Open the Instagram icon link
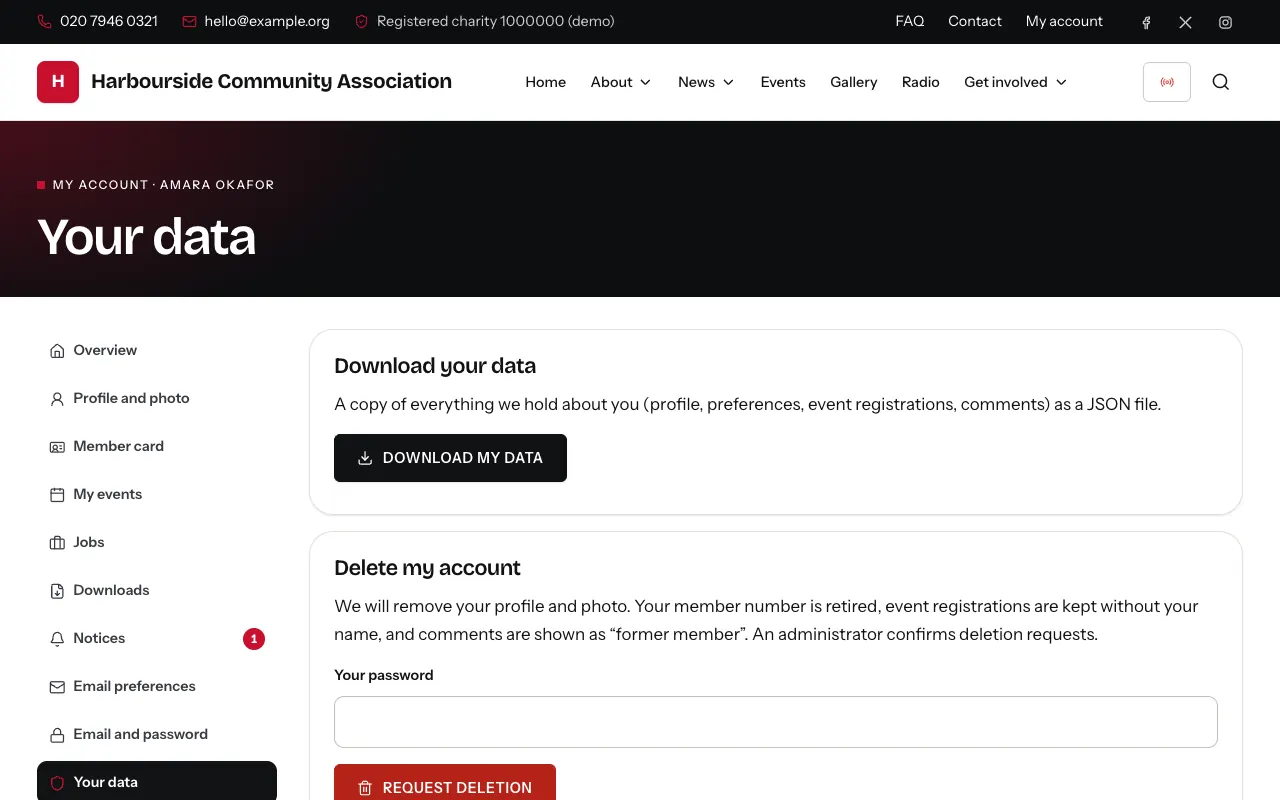Viewport: 1280px width, 800px height. [x=1225, y=22]
